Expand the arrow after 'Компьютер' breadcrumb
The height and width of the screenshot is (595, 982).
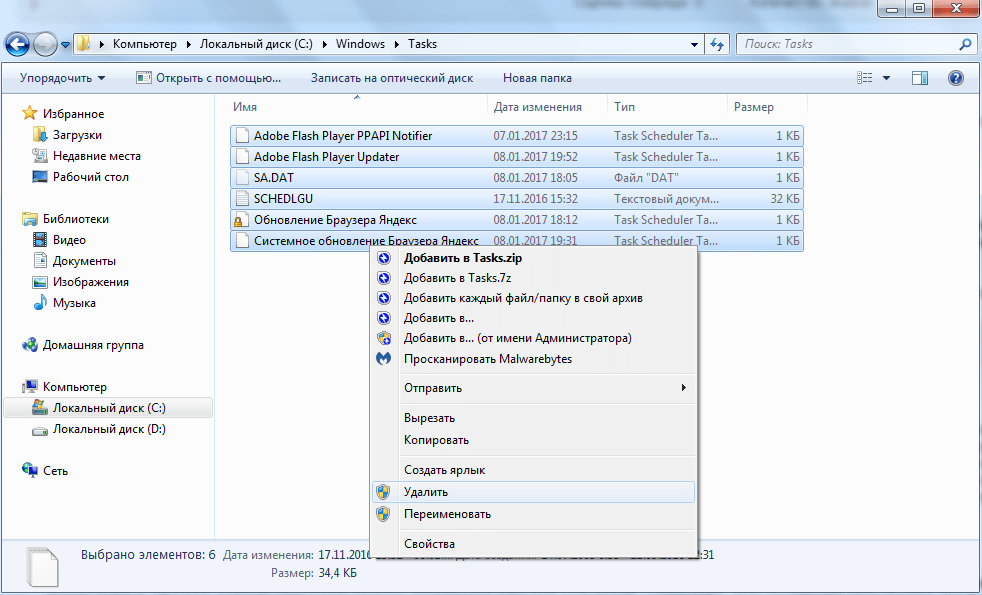click(188, 44)
